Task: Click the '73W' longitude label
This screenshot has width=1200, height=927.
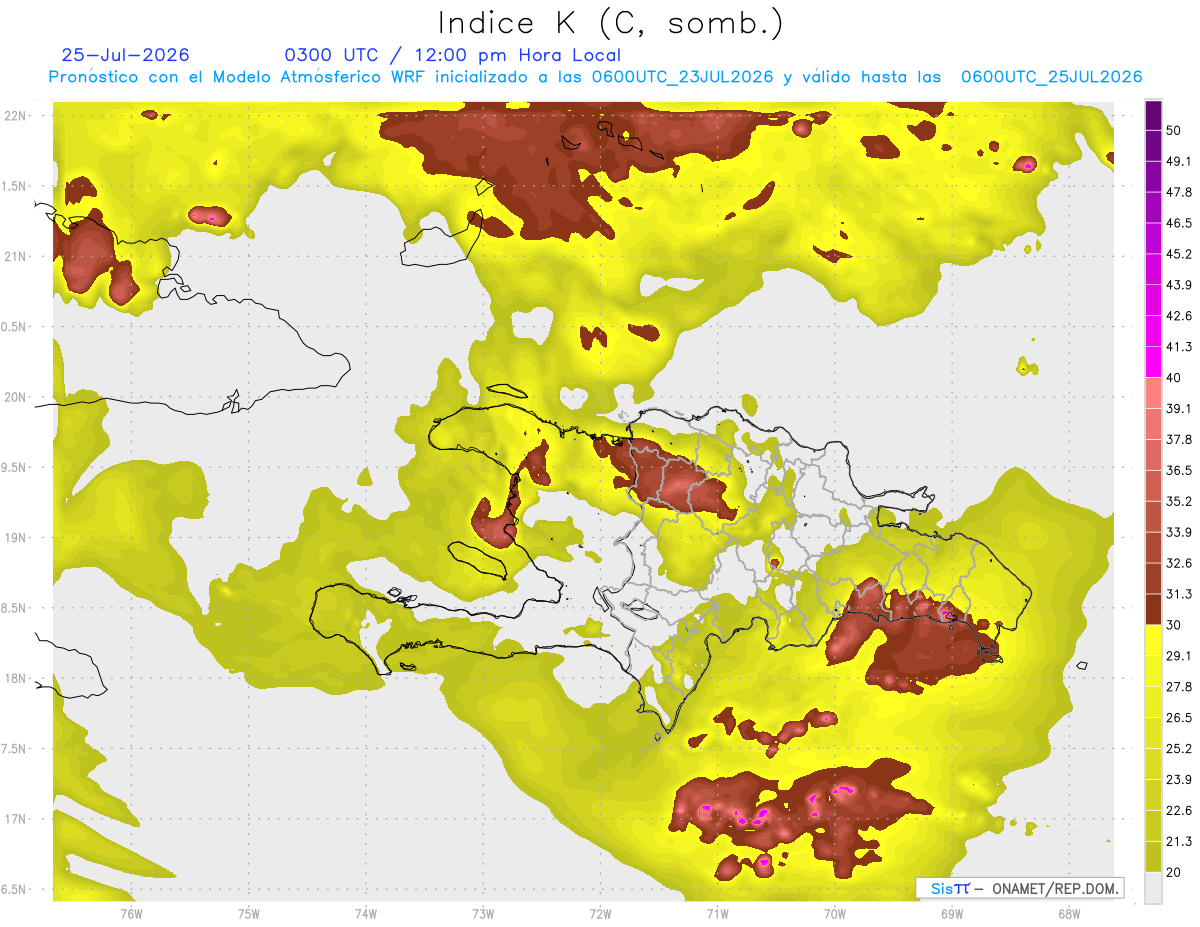Action: click(x=483, y=913)
